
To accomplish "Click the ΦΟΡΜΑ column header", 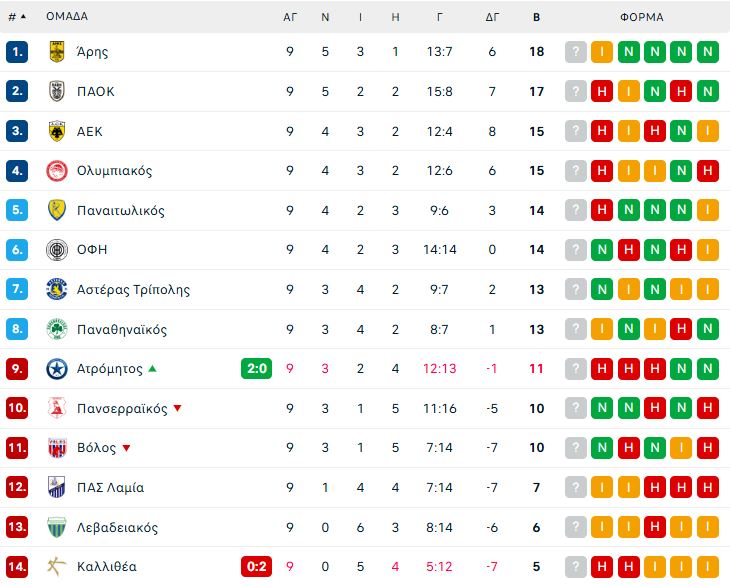I will [x=641, y=17].
